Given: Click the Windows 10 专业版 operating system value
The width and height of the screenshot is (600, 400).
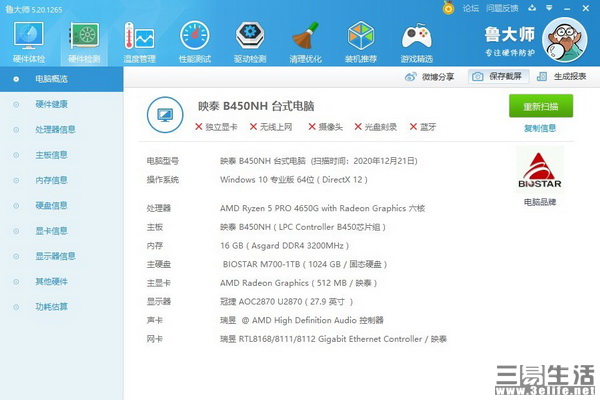Looking at the screenshot, I should (x=293, y=180).
